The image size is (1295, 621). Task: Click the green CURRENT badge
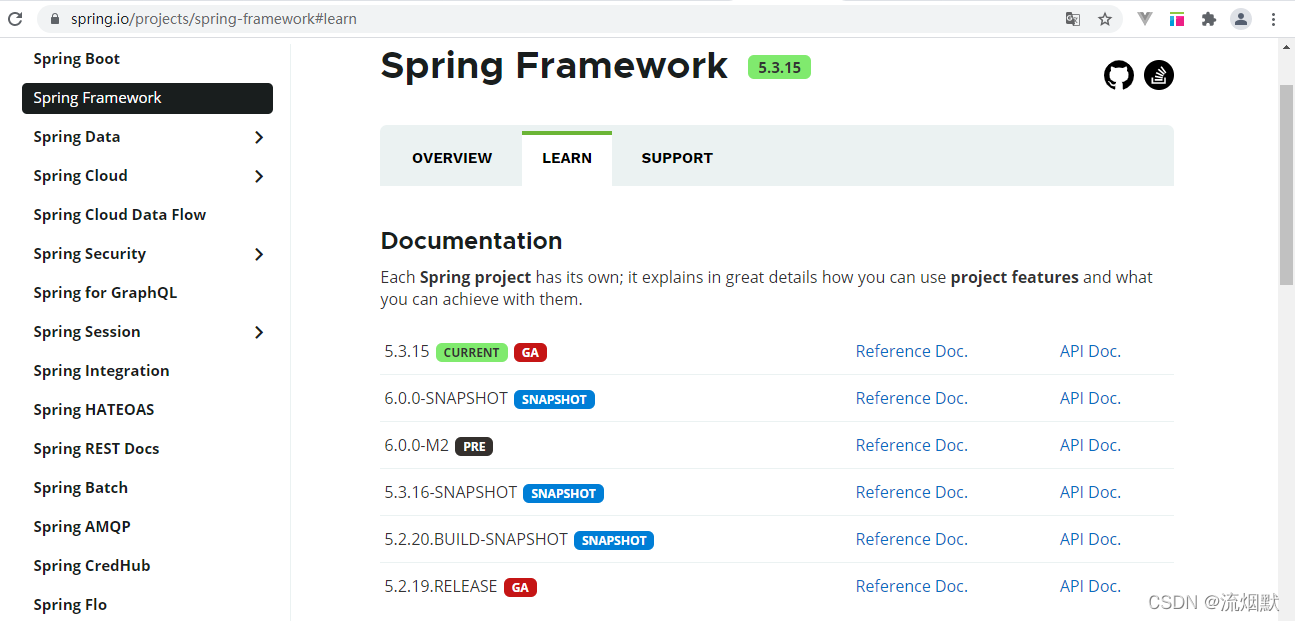[471, 352]
